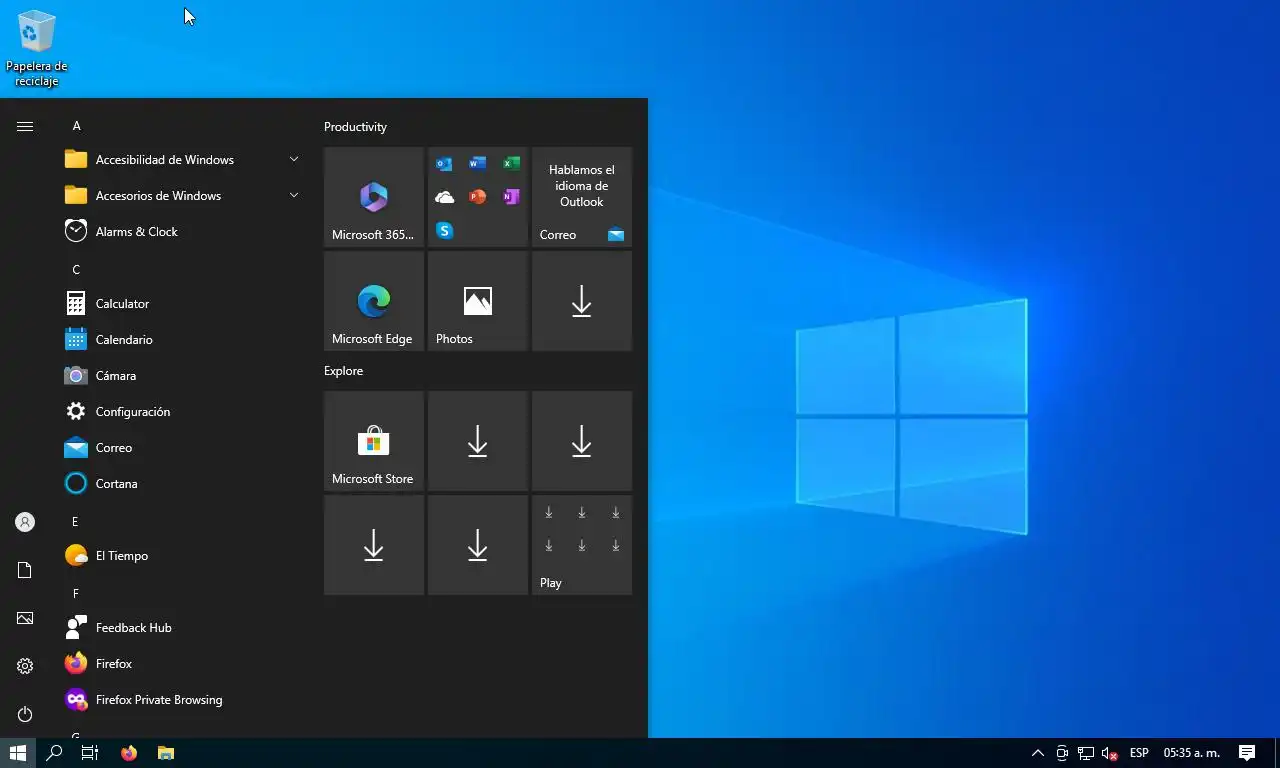
Task: Open the Action Center notifications icon
Action: point(1247,753)
